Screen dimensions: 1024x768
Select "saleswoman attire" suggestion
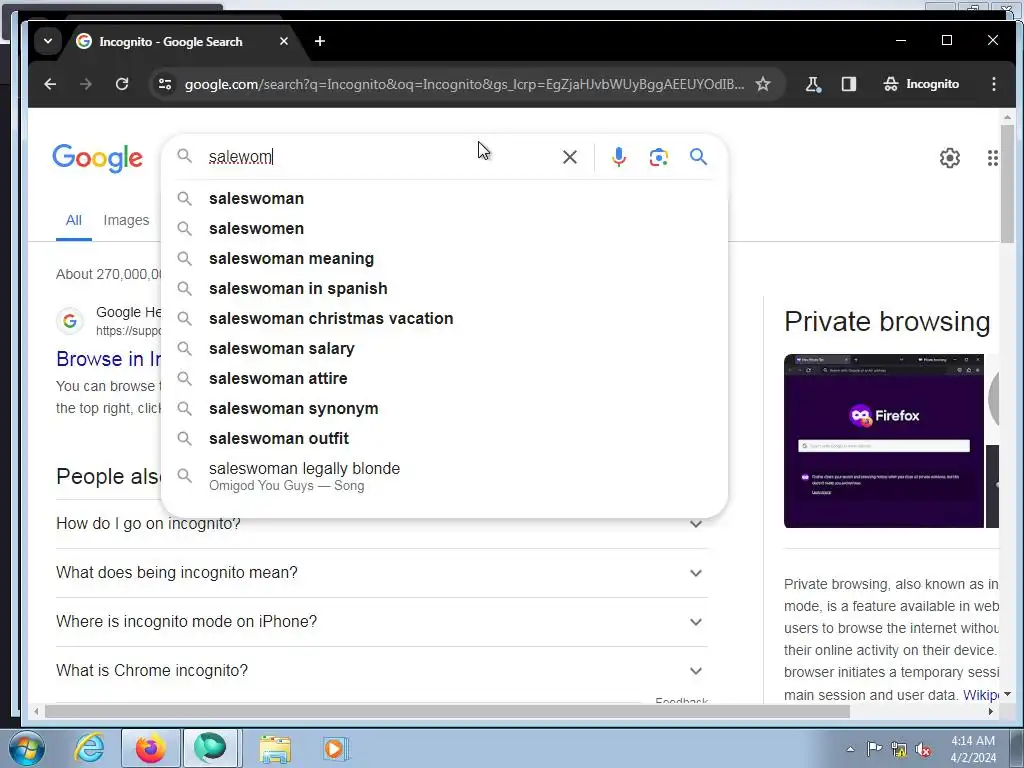pos(444,379)
